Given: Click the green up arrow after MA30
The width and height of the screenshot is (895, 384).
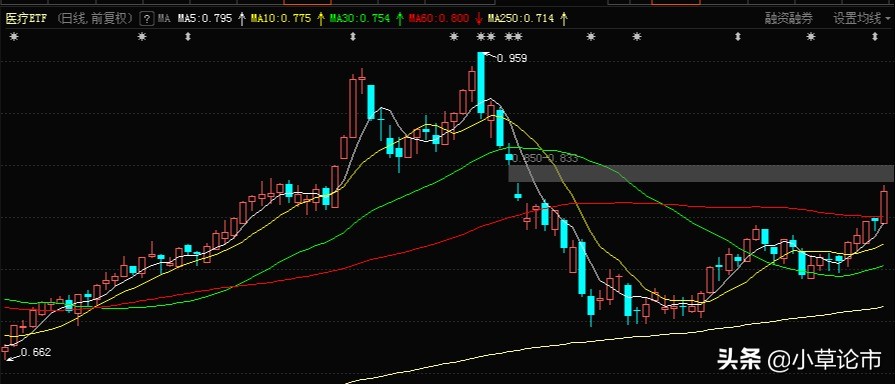Looking at the screenshot, I should pos(400,19).
